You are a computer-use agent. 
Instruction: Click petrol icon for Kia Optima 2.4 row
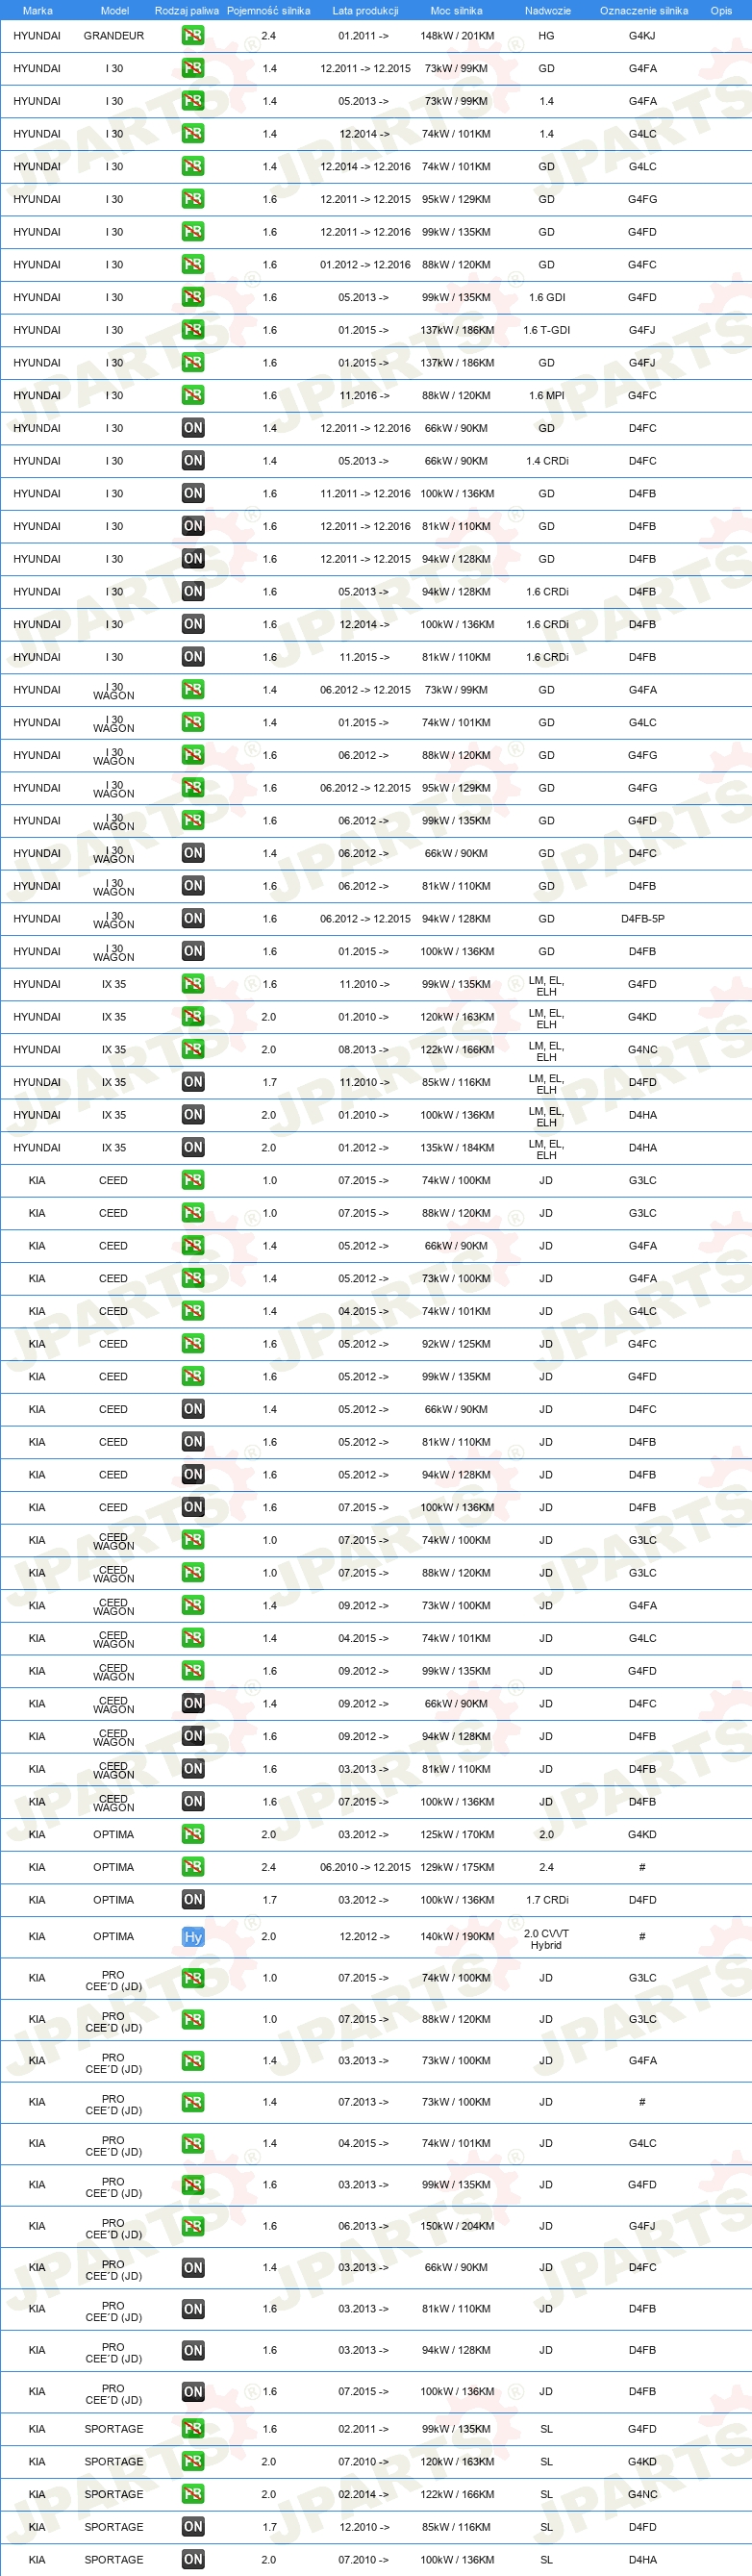[x=193, y=1867]
